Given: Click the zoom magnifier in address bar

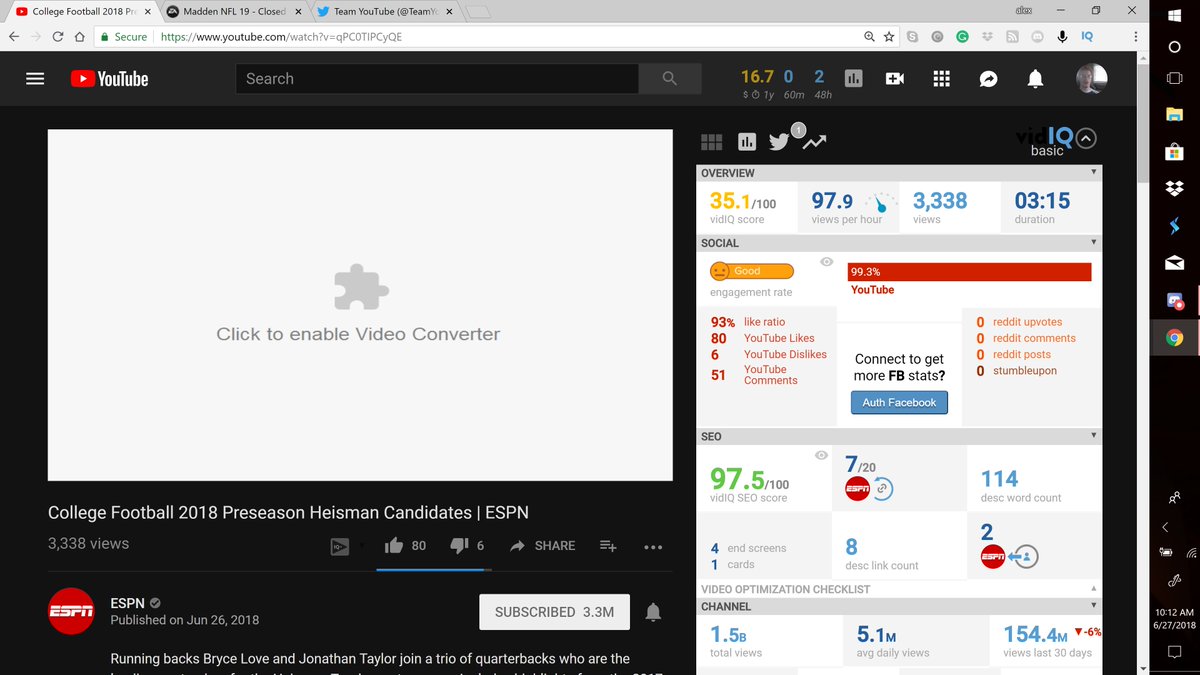Looking at the screenshot, I should pos(869,36).
